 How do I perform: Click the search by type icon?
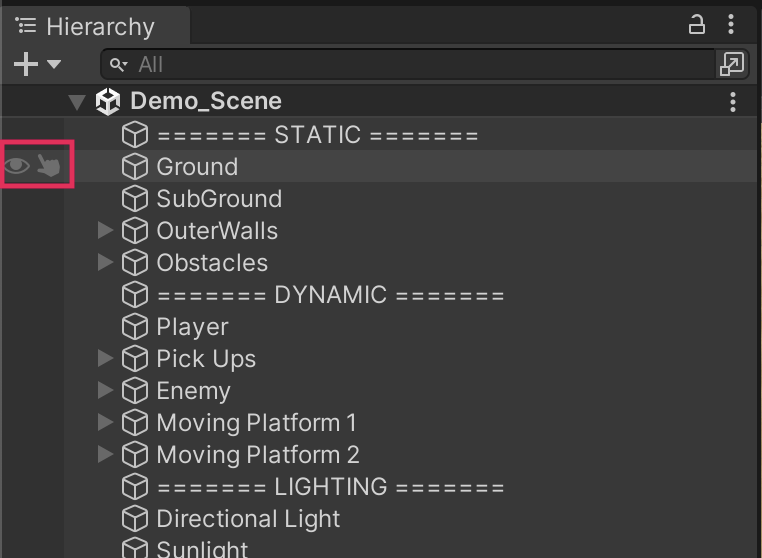[x=732, y=64]
